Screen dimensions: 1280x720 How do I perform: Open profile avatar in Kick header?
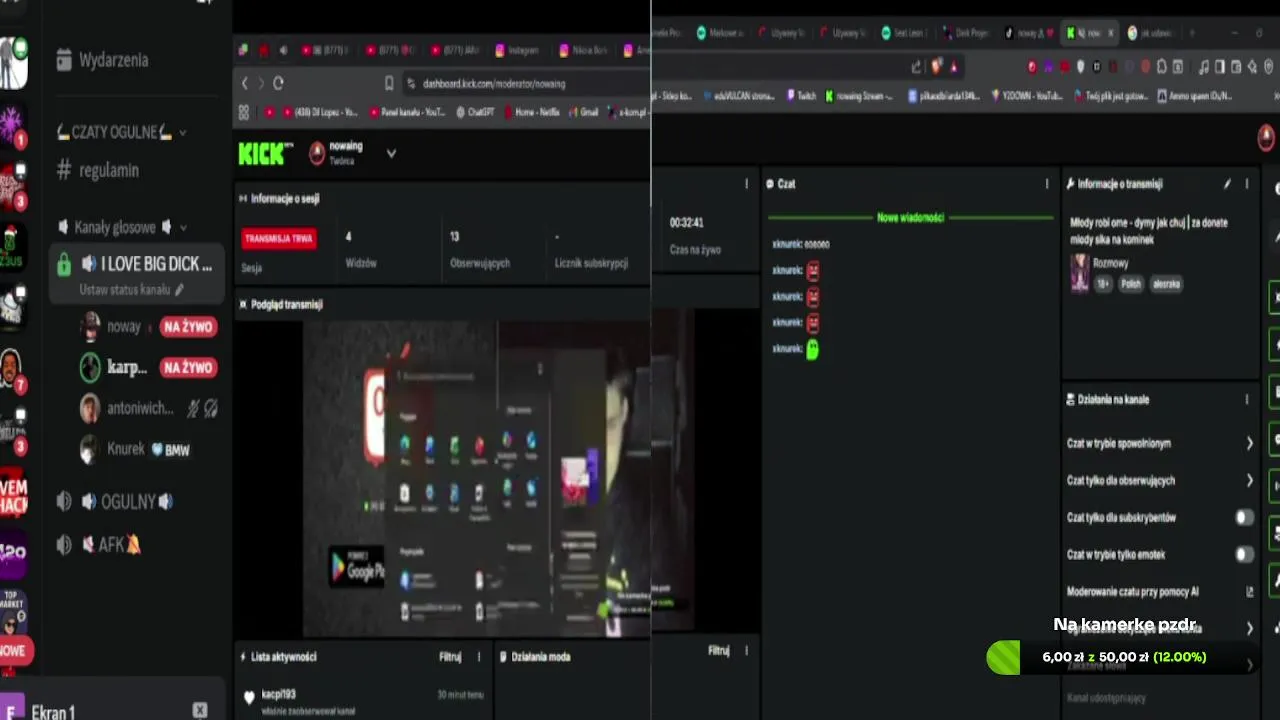(1267, 139)
